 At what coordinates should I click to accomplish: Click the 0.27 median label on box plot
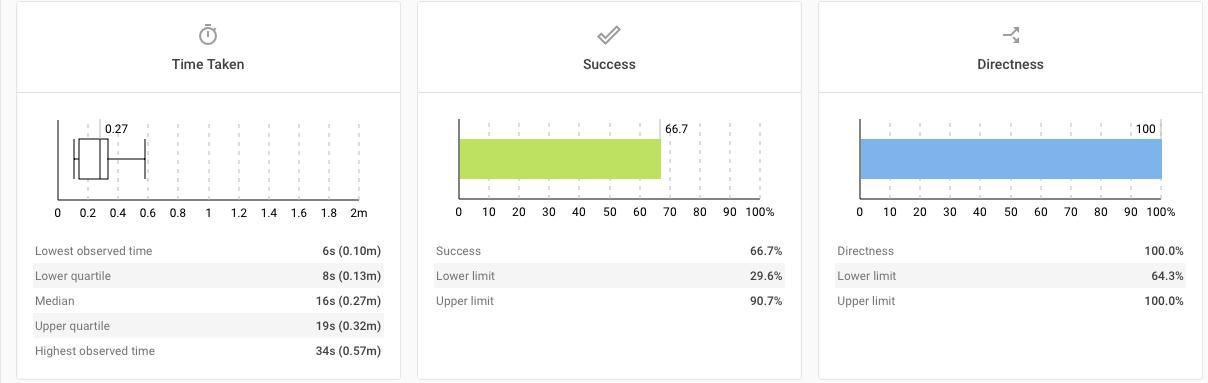pyautogui.click(x=117, y=129)
